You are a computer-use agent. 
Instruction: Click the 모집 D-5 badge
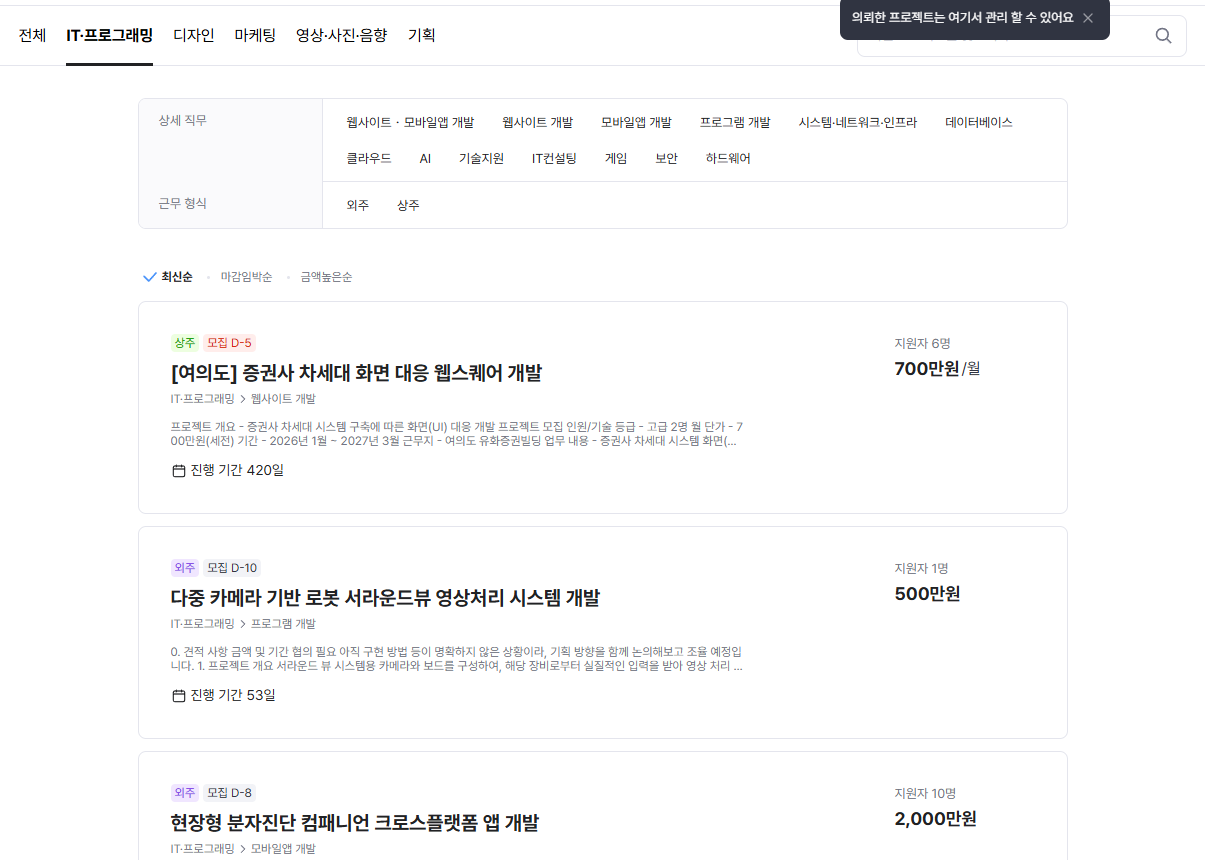coord(229,343)
